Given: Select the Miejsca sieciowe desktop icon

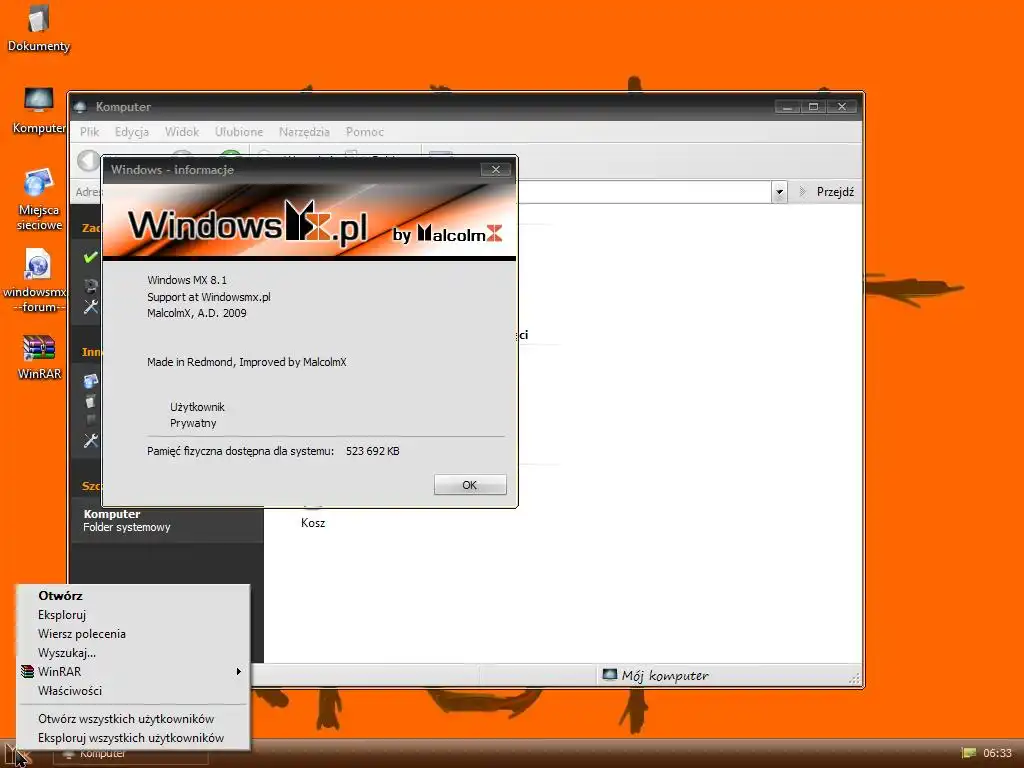Looking at the screenshot, I should click(x=39, y=199).
